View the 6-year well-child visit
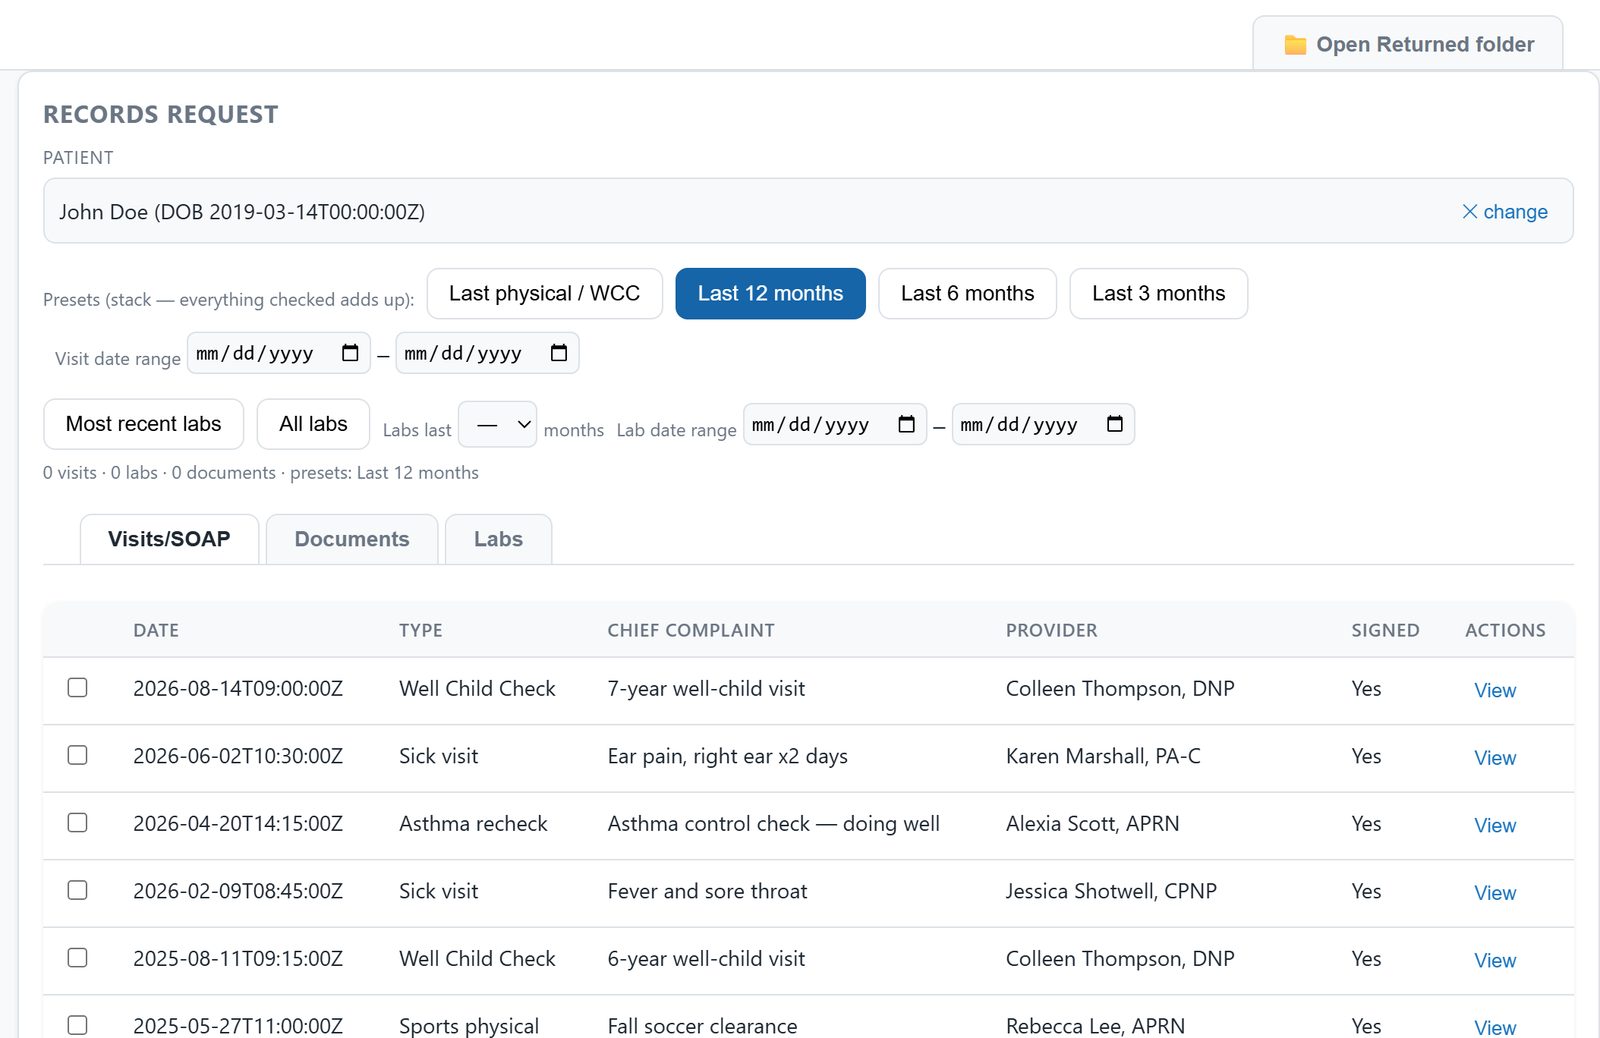 1494,960
